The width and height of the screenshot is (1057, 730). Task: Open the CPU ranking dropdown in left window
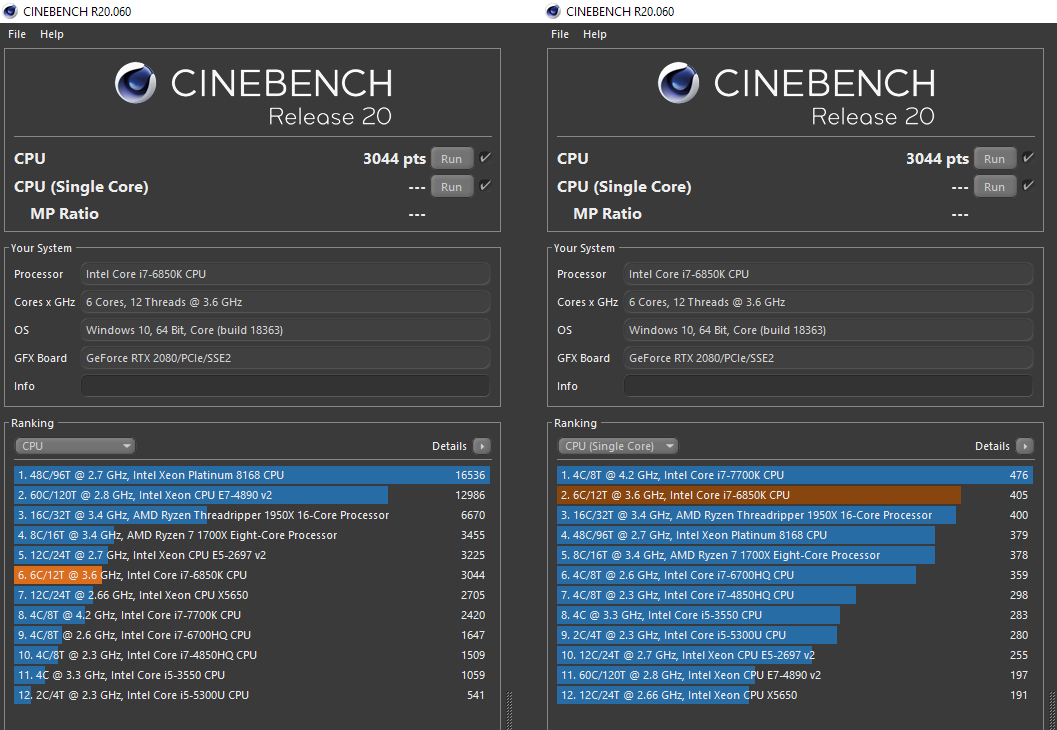pyautogui.click(x=75, y=446)
